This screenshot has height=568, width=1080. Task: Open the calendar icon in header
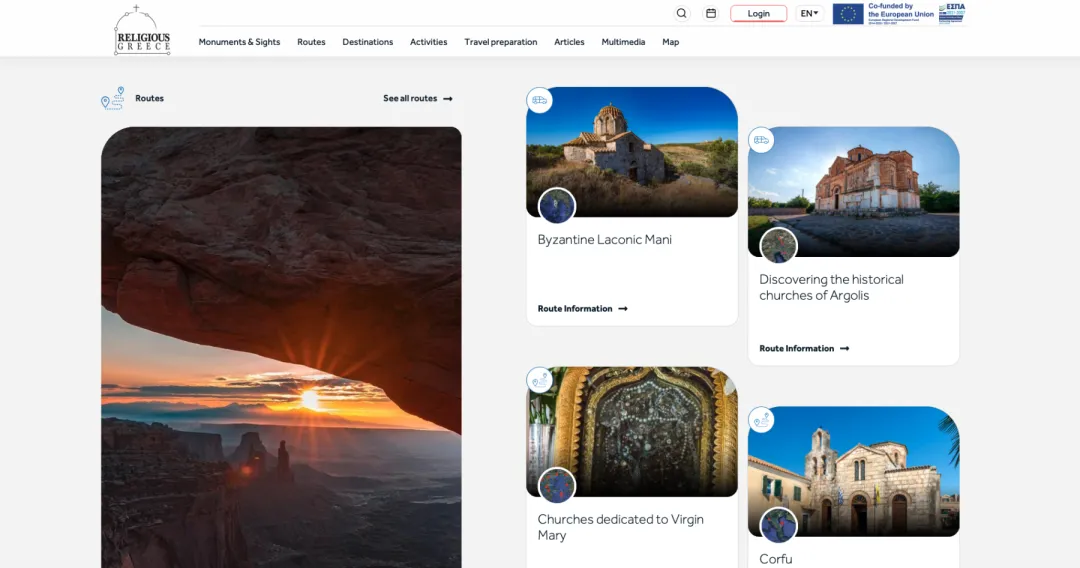point(711,14)
